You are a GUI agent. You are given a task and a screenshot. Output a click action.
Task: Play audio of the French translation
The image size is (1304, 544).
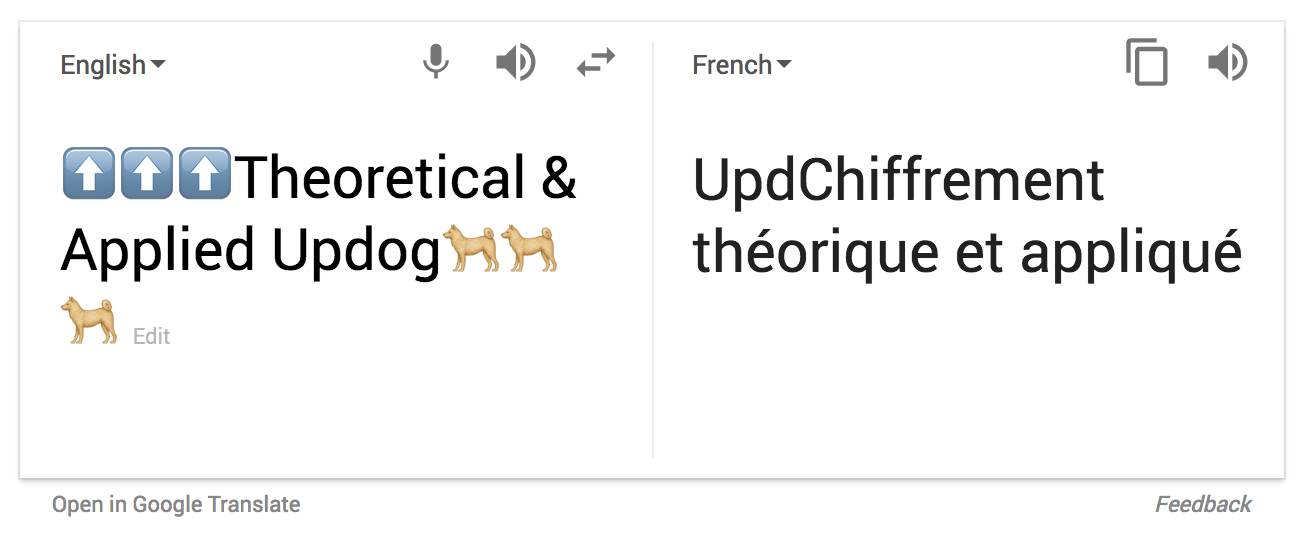tap(1228, 64)
